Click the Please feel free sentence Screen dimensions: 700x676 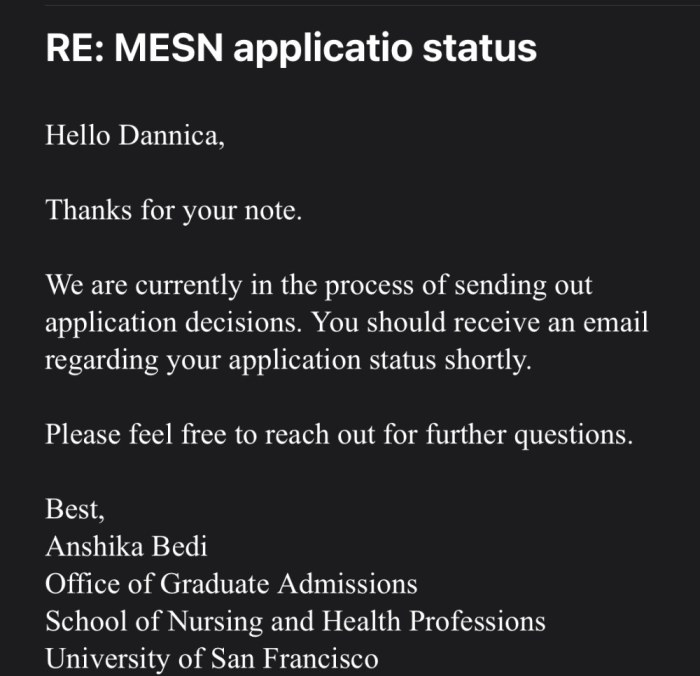[x=338, y=436]
